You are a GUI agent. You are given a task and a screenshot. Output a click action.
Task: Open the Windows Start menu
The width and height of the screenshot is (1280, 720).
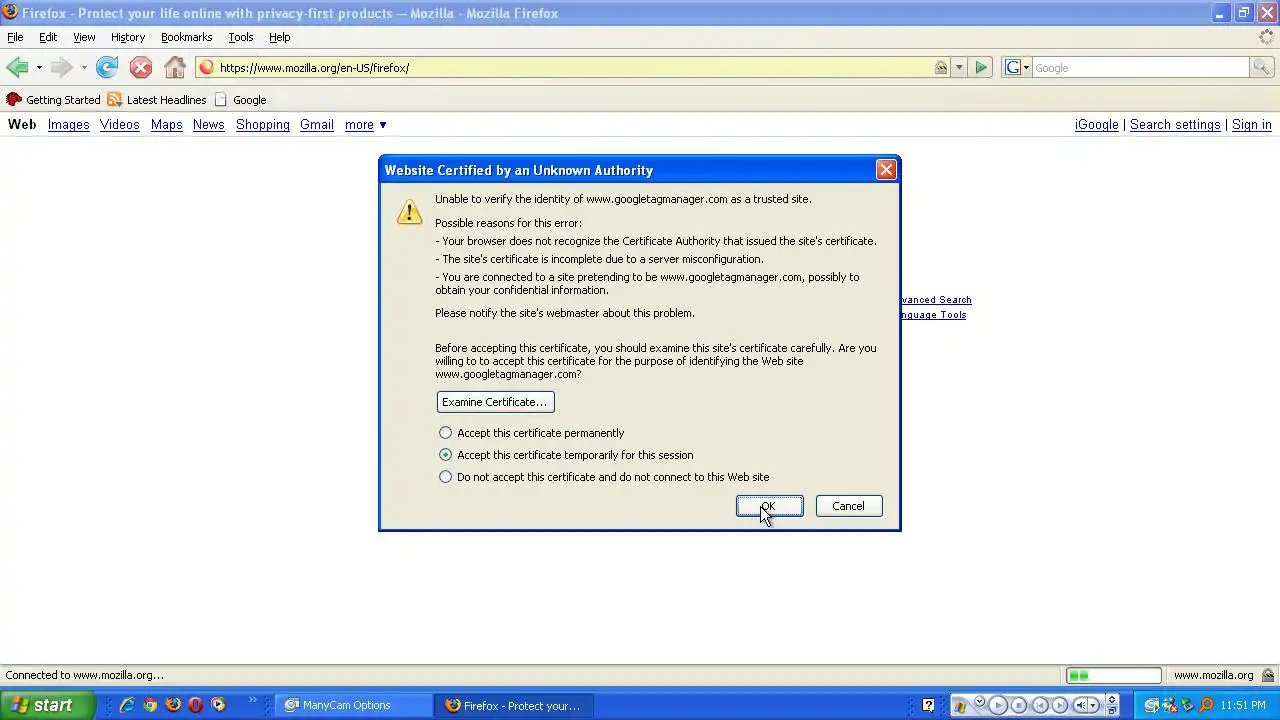47,705
